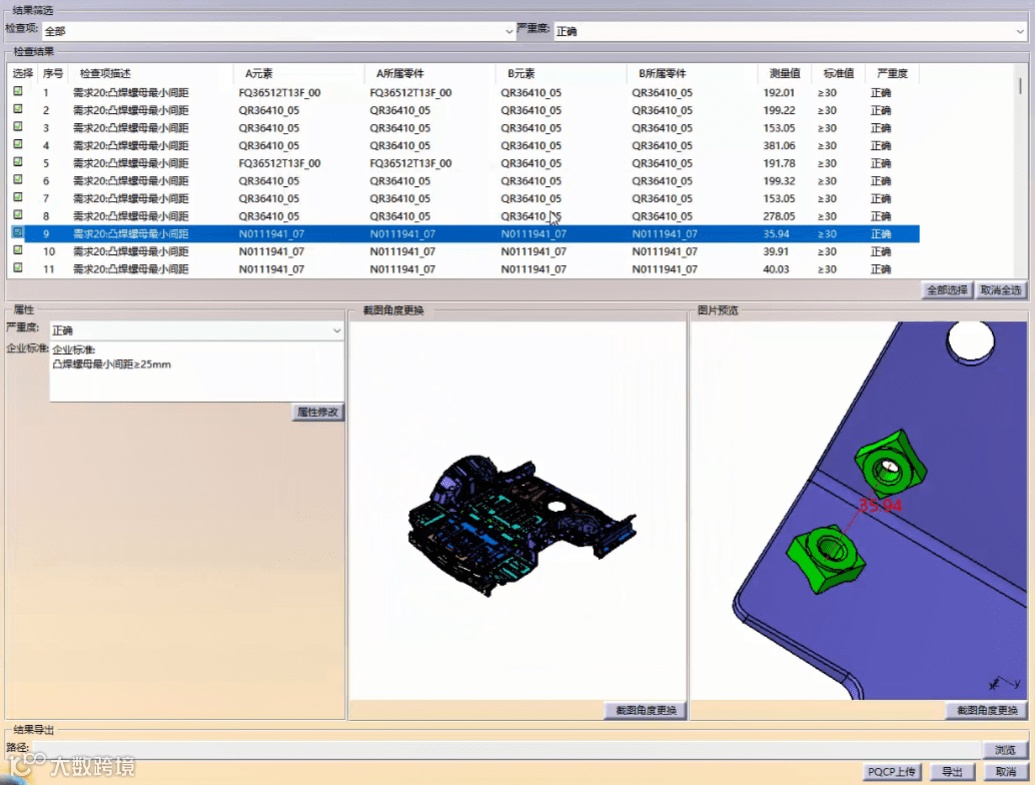Toggle checkbox for row 7
The image size is (1035, 785).
coord(18,197)
